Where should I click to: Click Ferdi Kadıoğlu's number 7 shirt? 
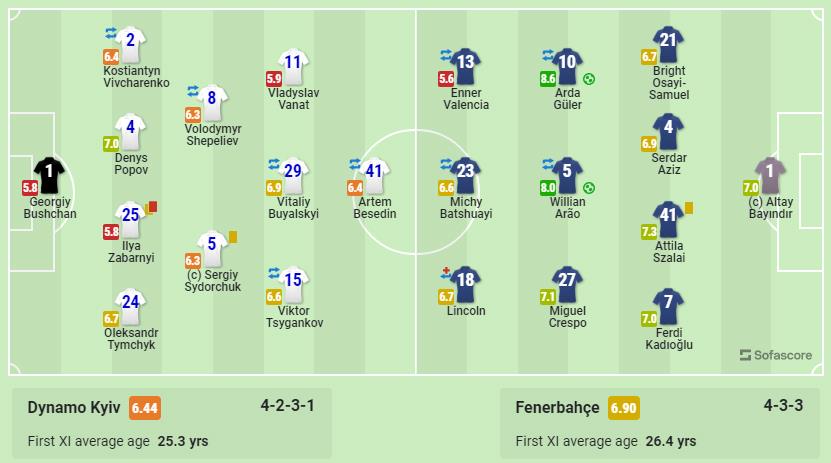(669, 302)
